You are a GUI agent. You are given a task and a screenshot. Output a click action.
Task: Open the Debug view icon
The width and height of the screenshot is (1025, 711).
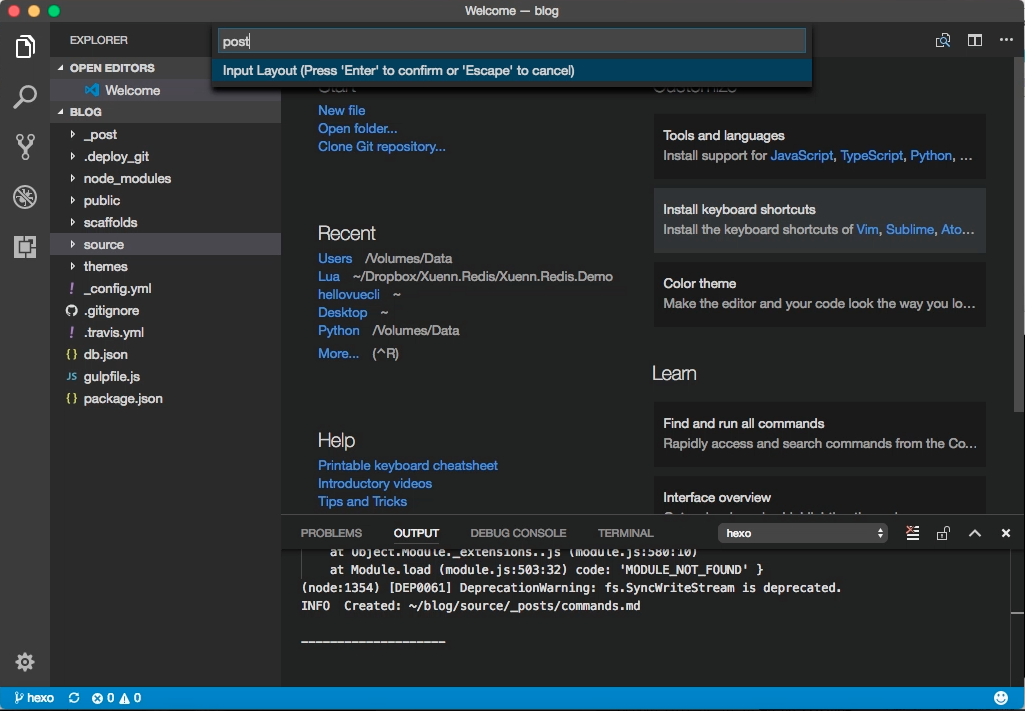point(25,197)
